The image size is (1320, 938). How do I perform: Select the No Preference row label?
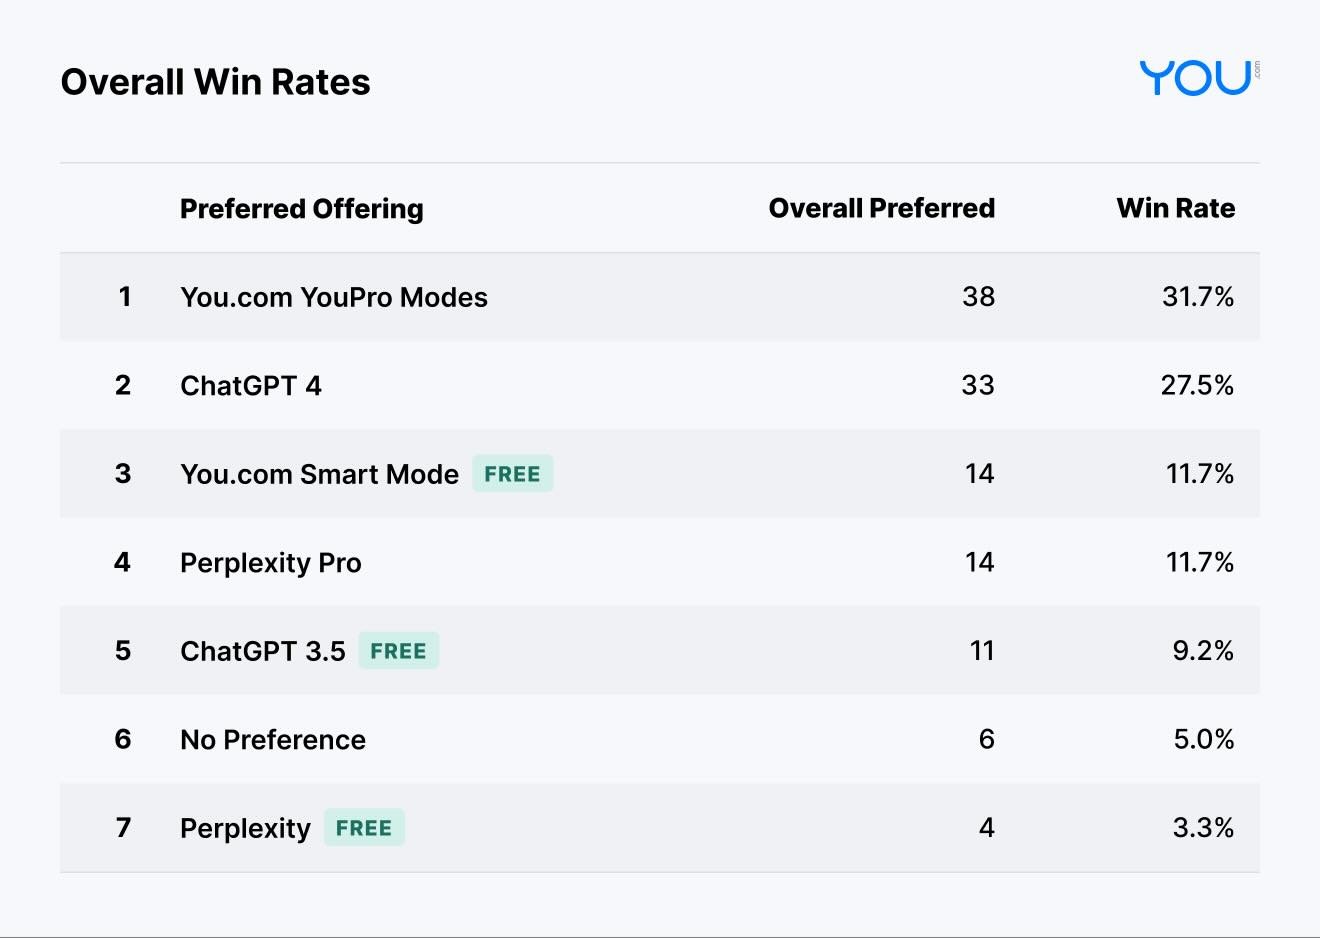(272, 740)
